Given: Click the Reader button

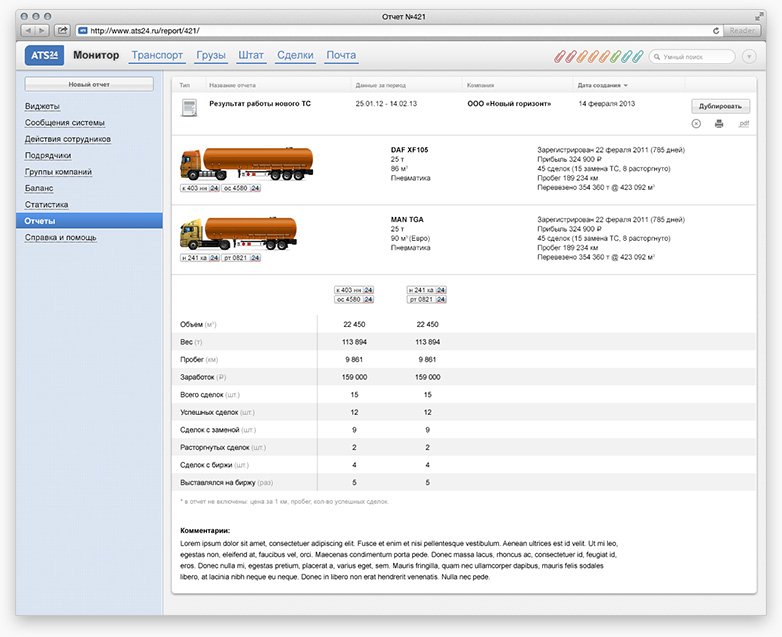Looking at the screenshot, I should (x=742, y=30).
